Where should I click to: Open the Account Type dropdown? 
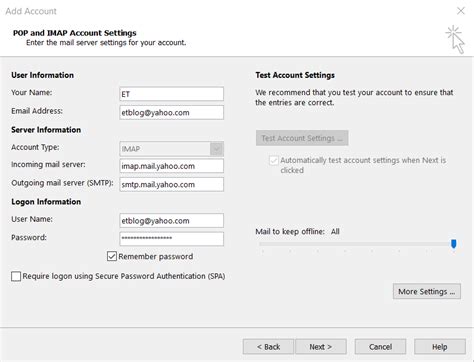pos(217,149)
